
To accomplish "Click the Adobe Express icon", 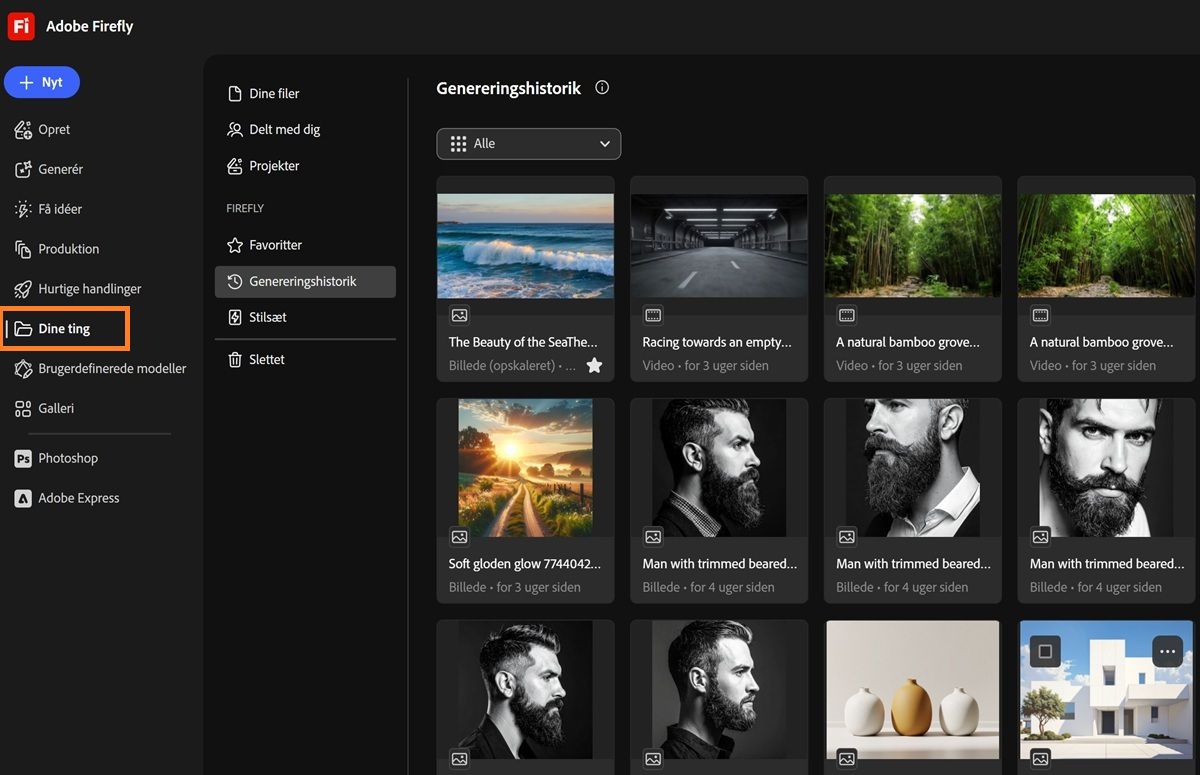I will [x=23, y=498].
